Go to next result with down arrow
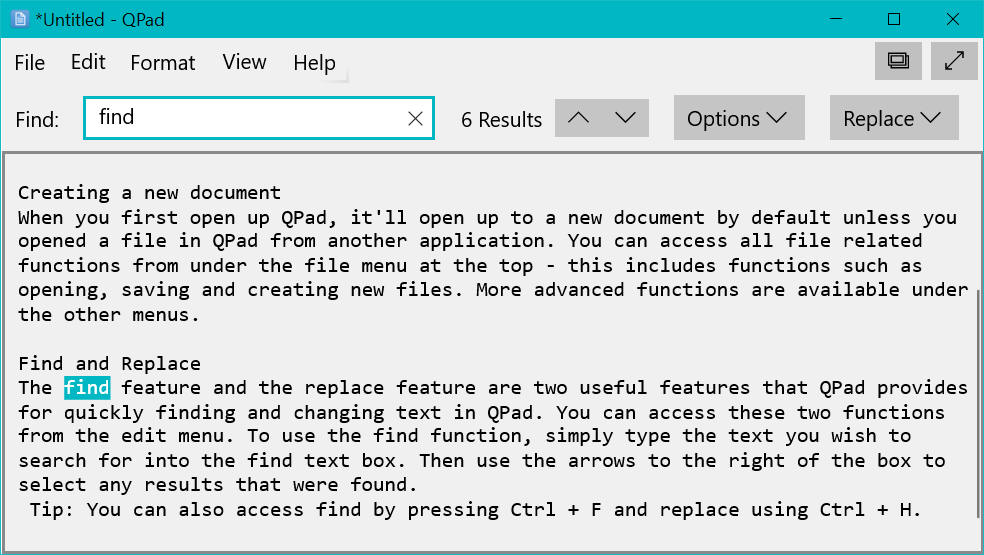 pos(626,118)
